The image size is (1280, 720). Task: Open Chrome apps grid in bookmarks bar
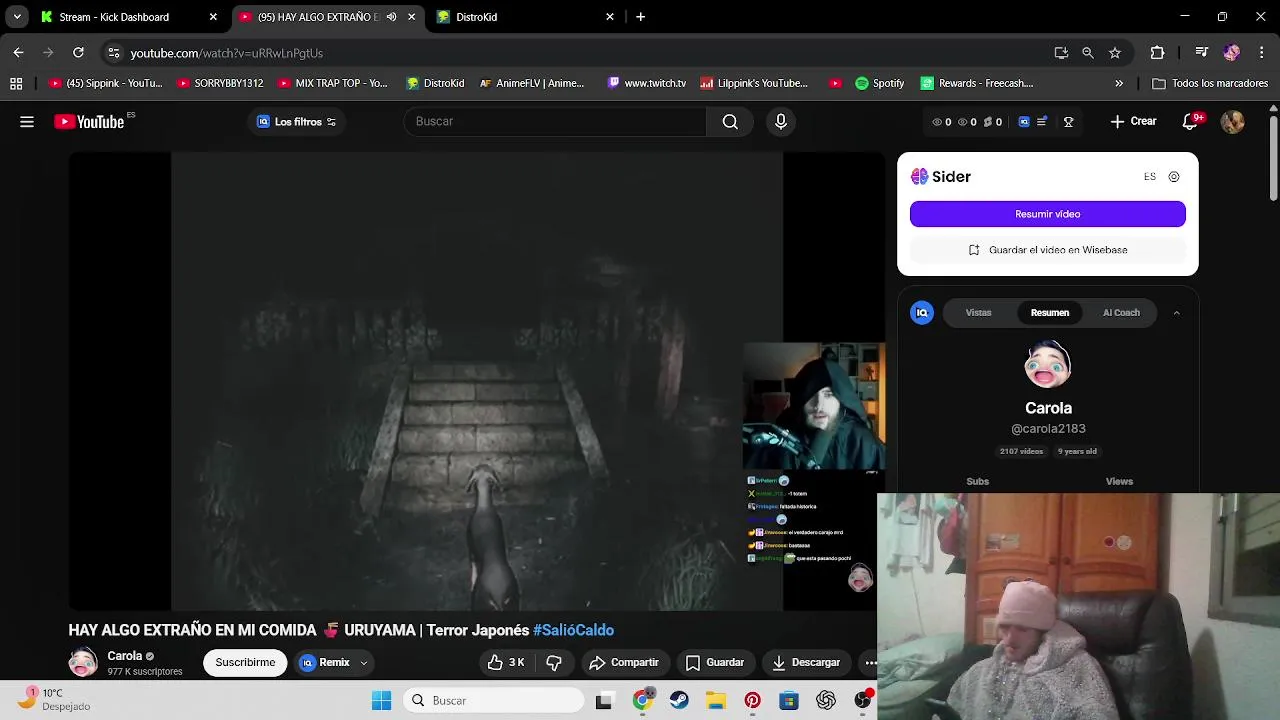pyautogui.click(x=16, y=84)
